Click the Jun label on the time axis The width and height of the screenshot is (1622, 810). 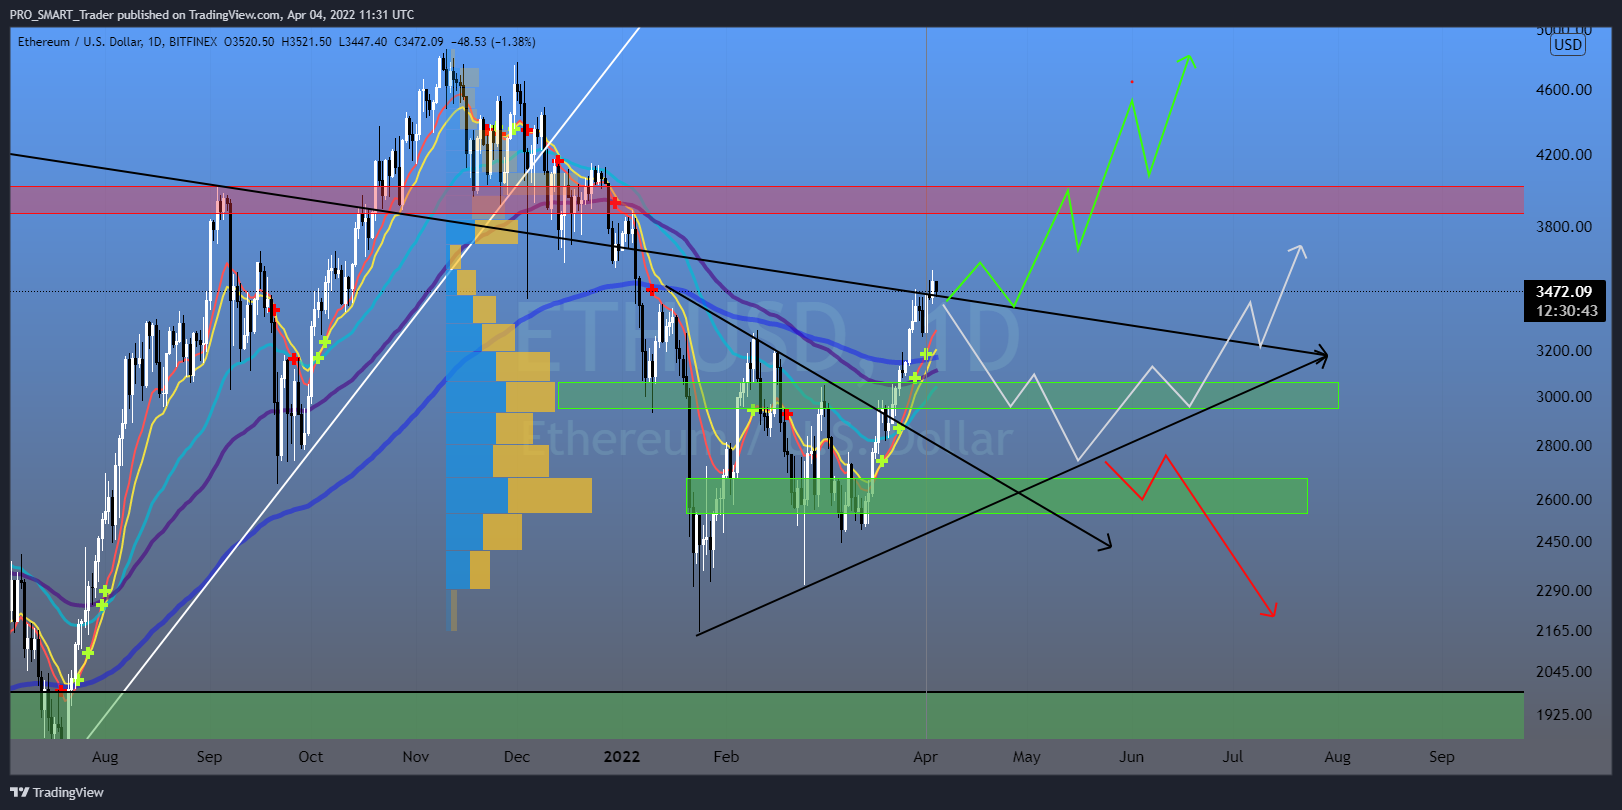(x=1131, y=757)
